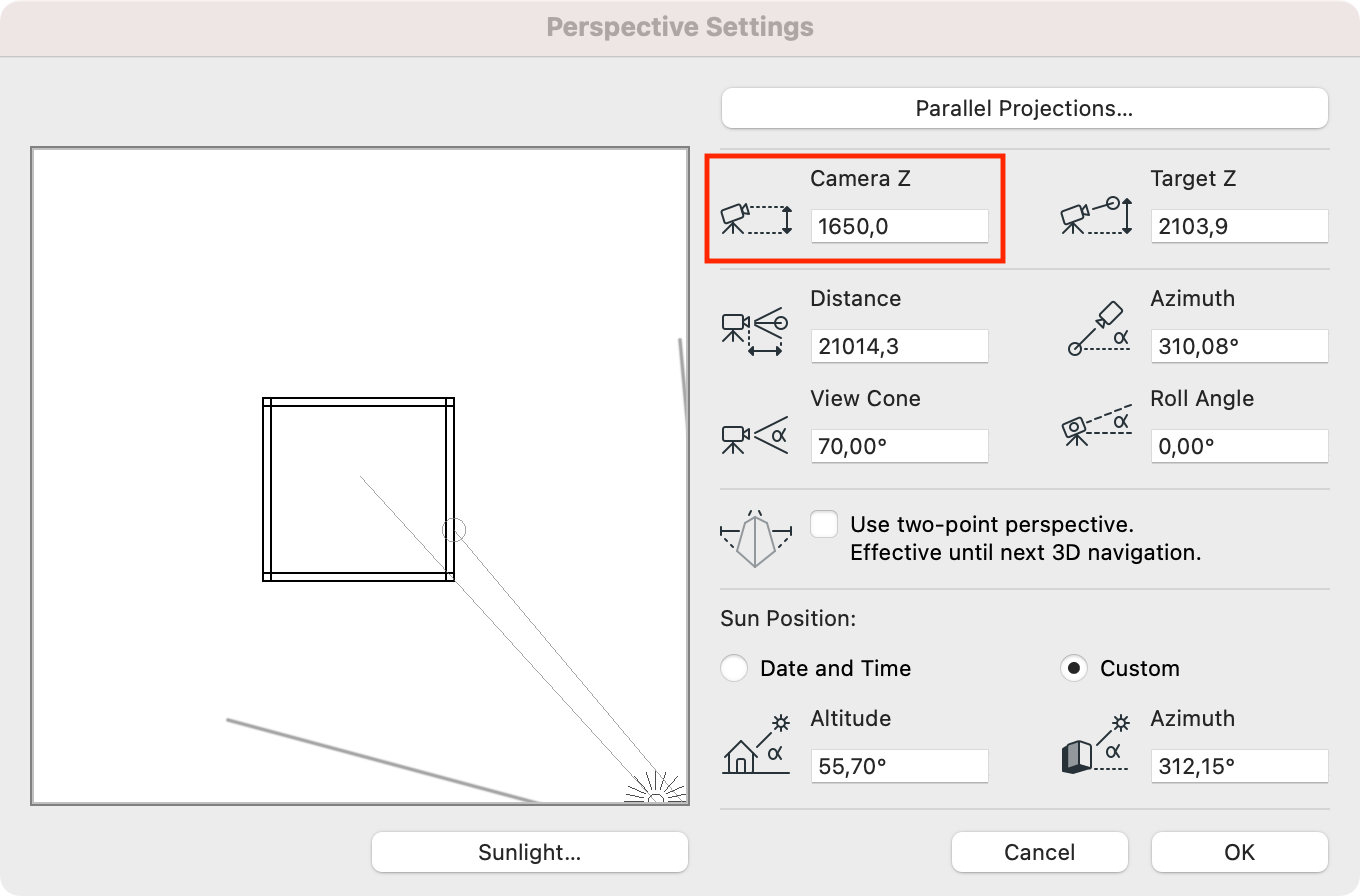Click the camera Distance icon
This screenshot has height=896, width=1360.
coord(755,333)
